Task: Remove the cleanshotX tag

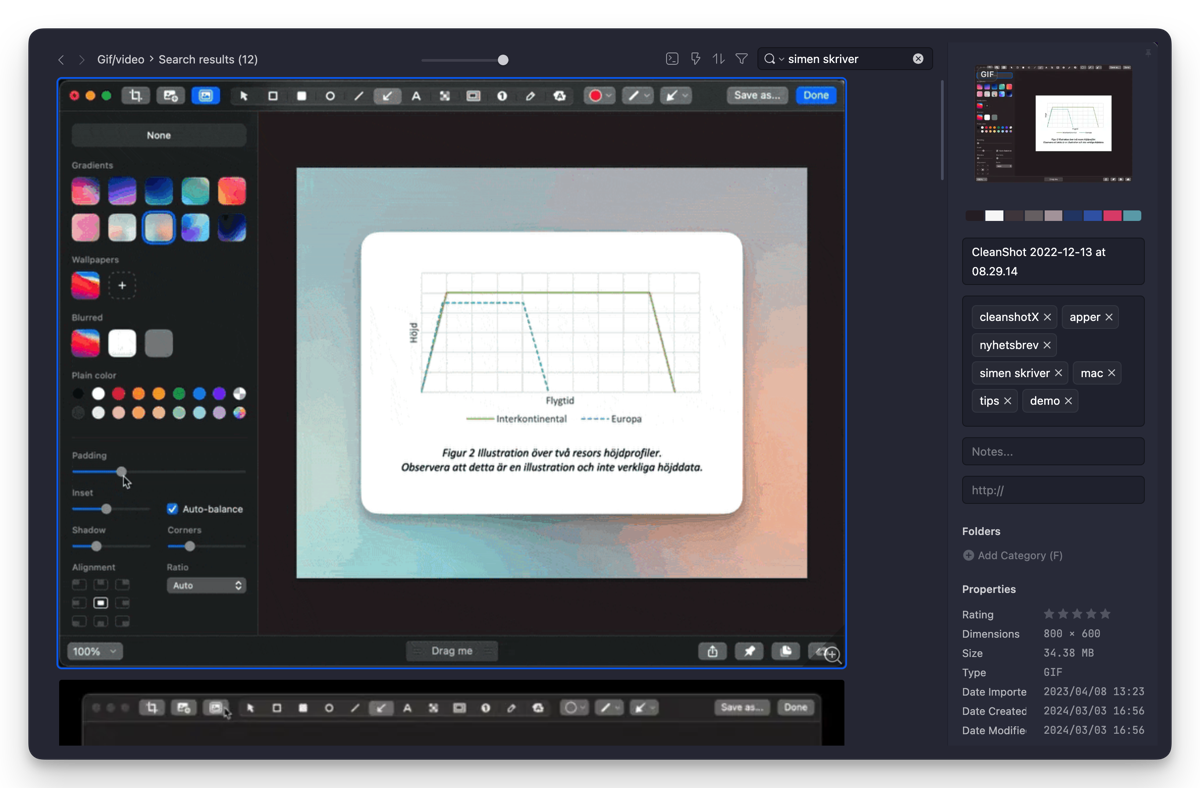Action: point(1047,317)
